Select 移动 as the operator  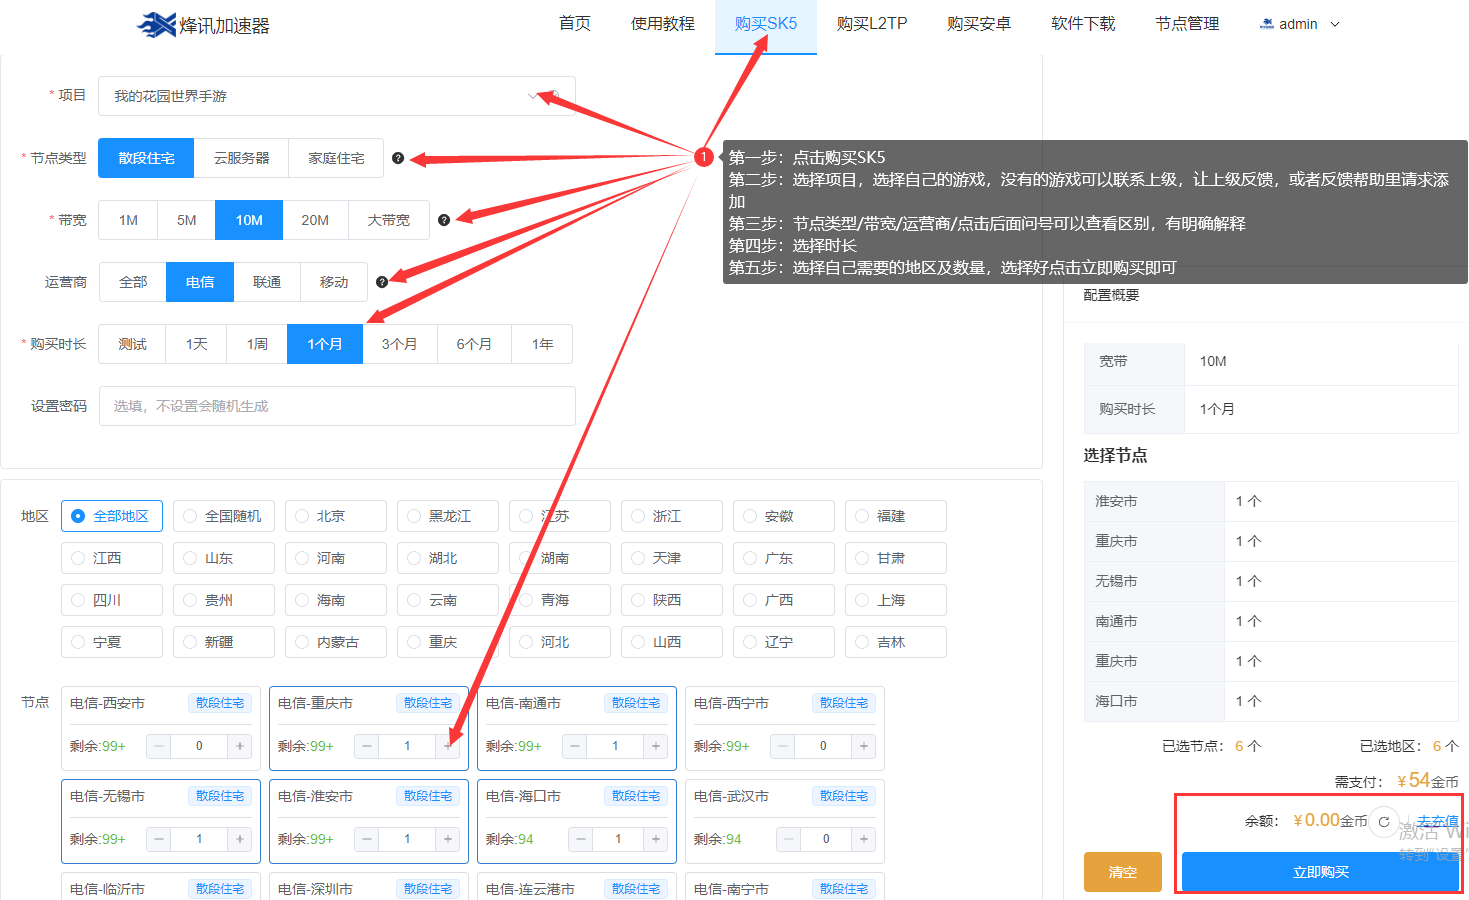coord(334,282)
